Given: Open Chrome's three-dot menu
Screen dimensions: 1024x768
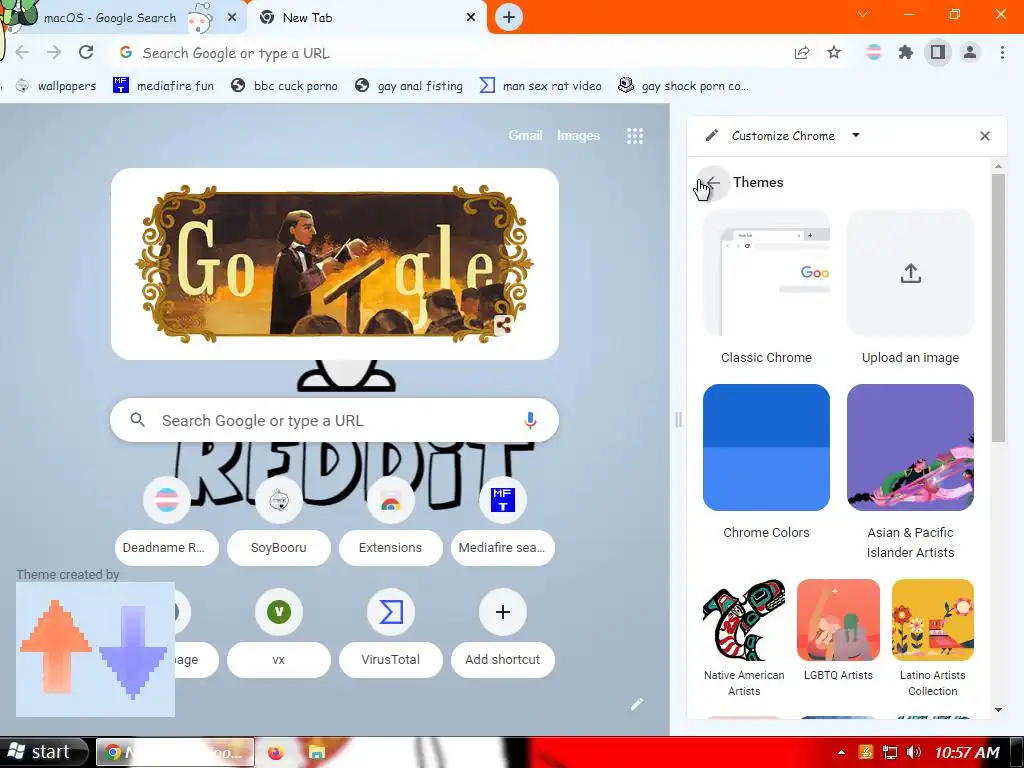Looking at the screenshot, I should click(x=1002, y=52).
